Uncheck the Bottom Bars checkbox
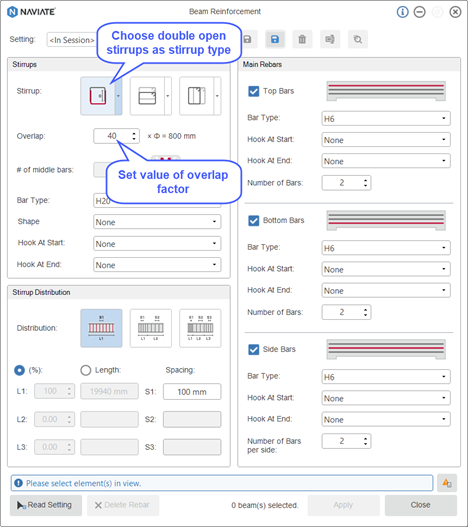This screenshot has width=468, height=527. tap(254, 220)
